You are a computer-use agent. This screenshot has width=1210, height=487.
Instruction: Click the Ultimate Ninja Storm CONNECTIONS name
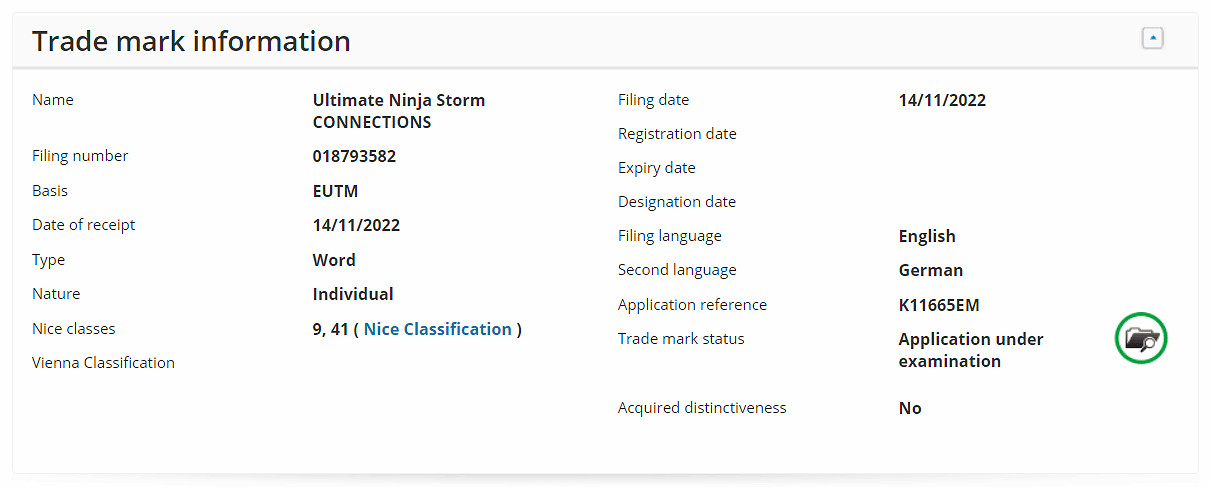[398, 111]
